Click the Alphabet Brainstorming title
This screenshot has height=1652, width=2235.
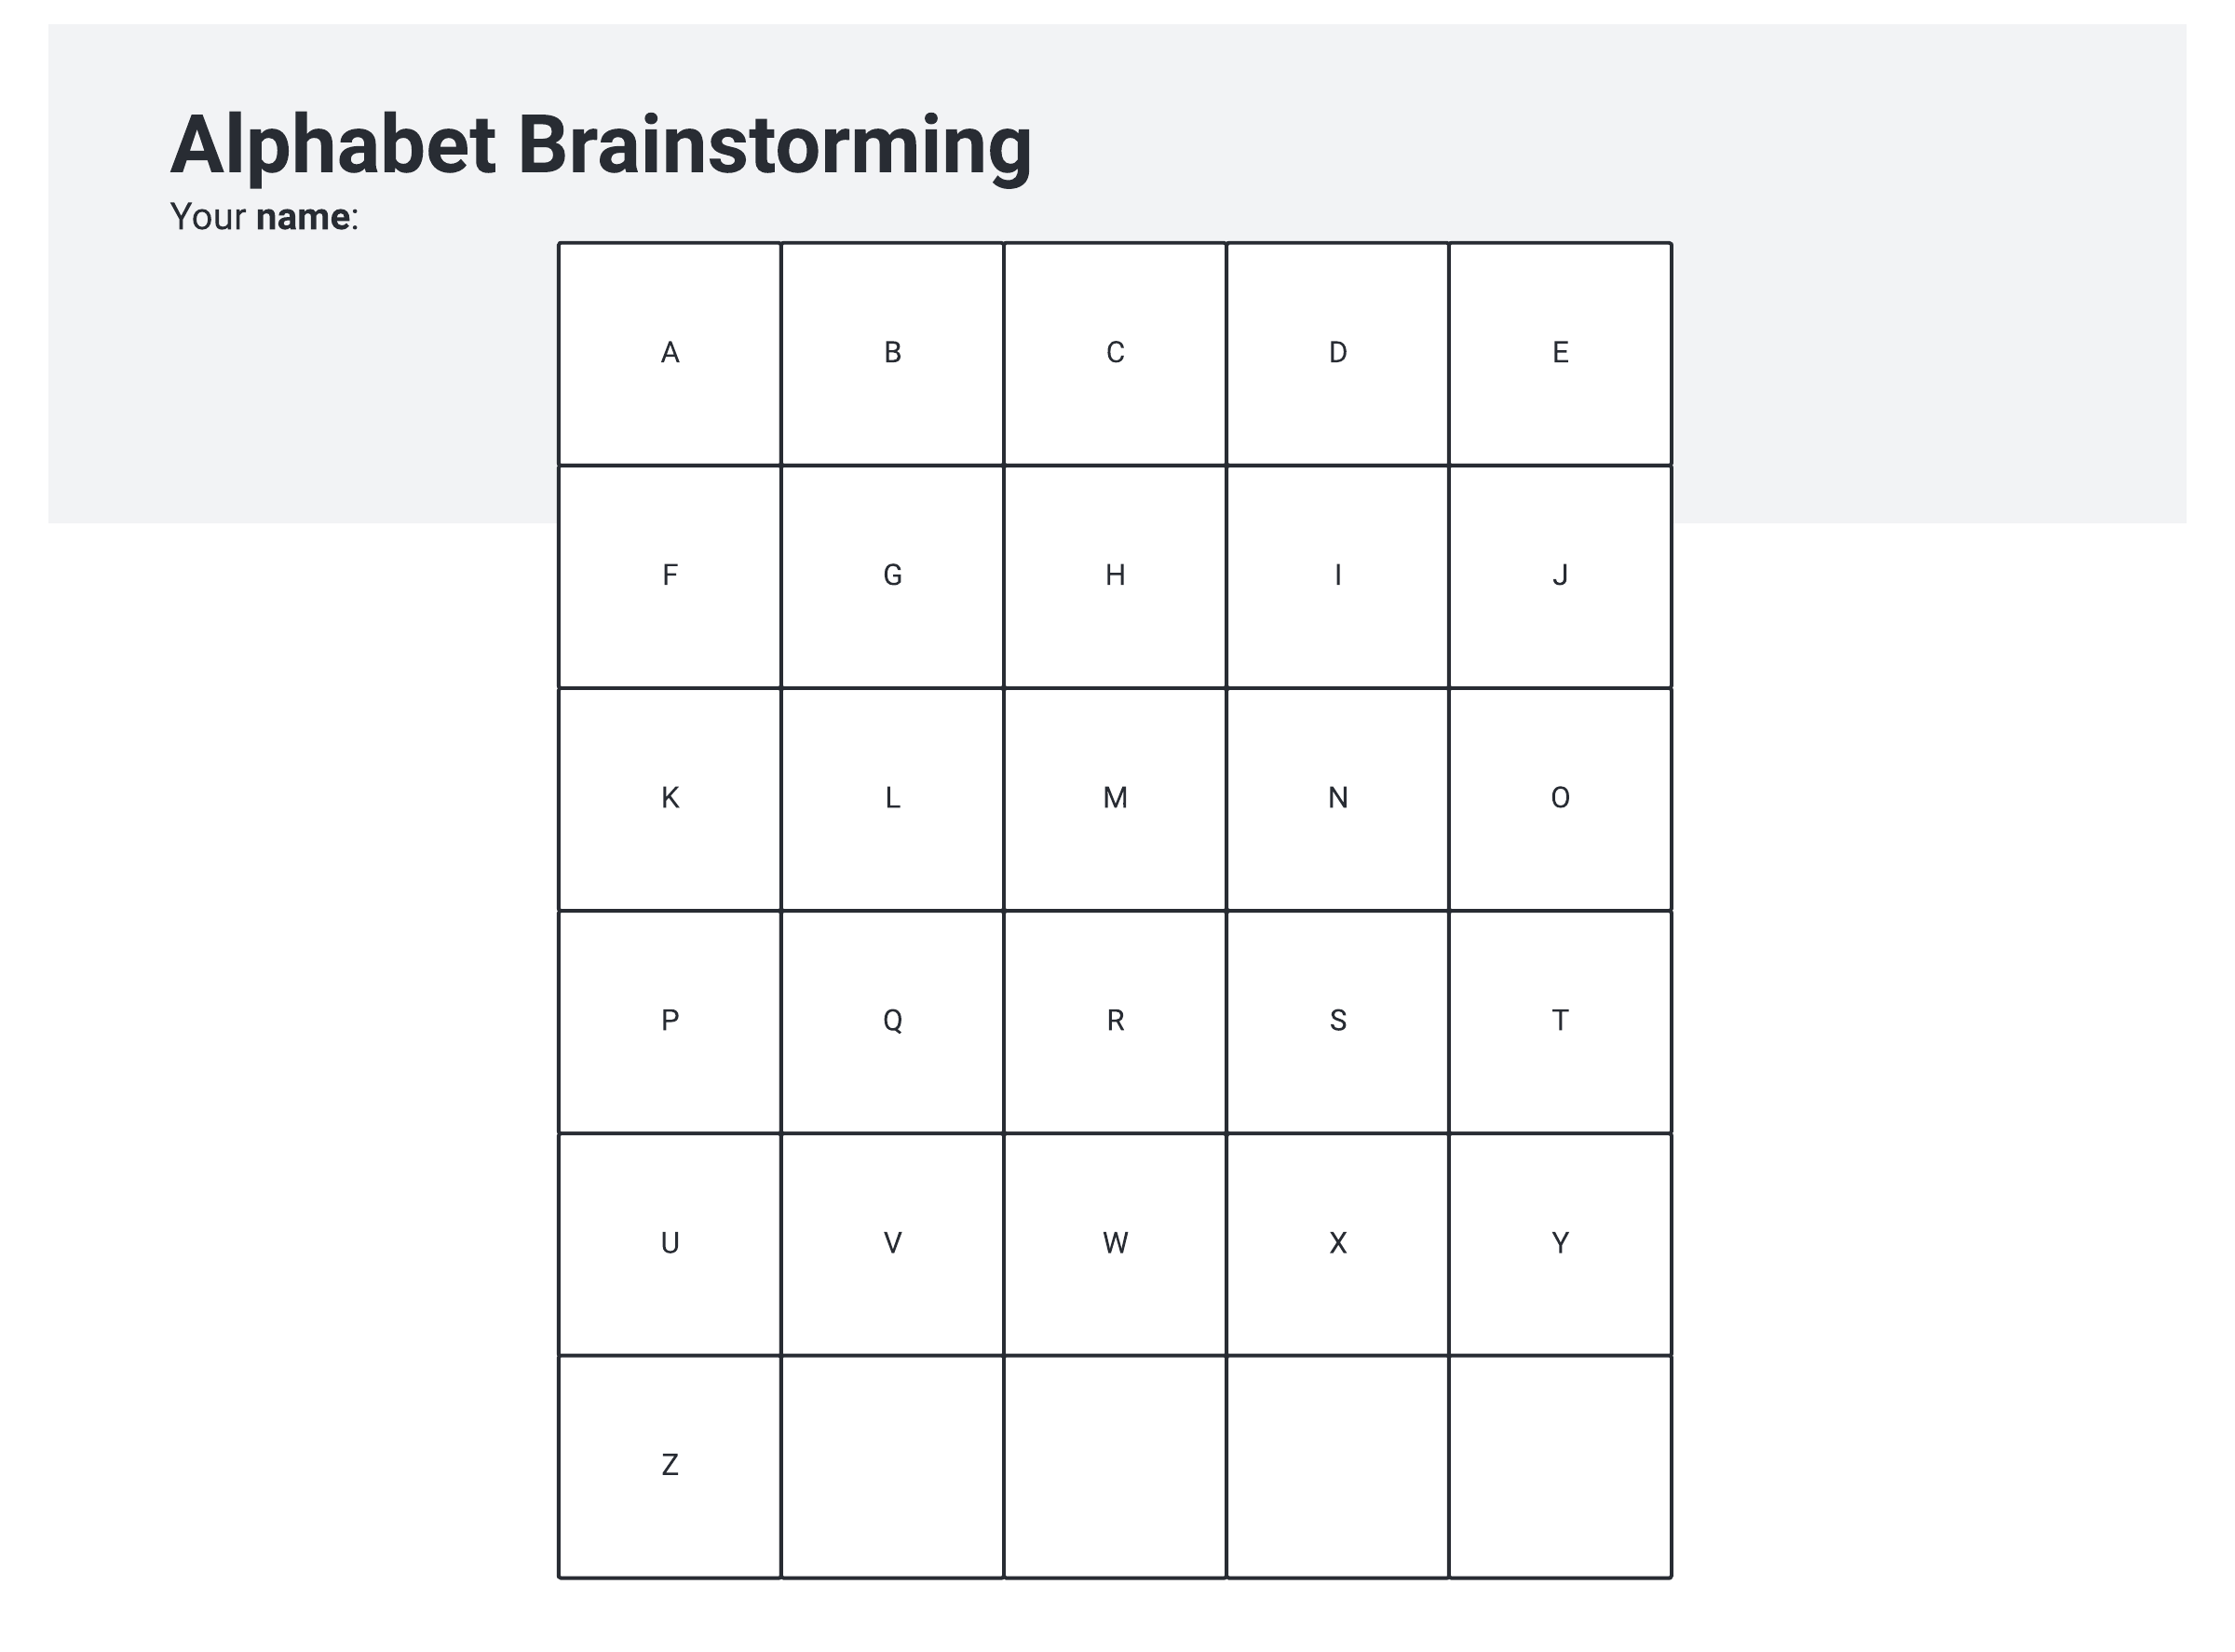600,145
